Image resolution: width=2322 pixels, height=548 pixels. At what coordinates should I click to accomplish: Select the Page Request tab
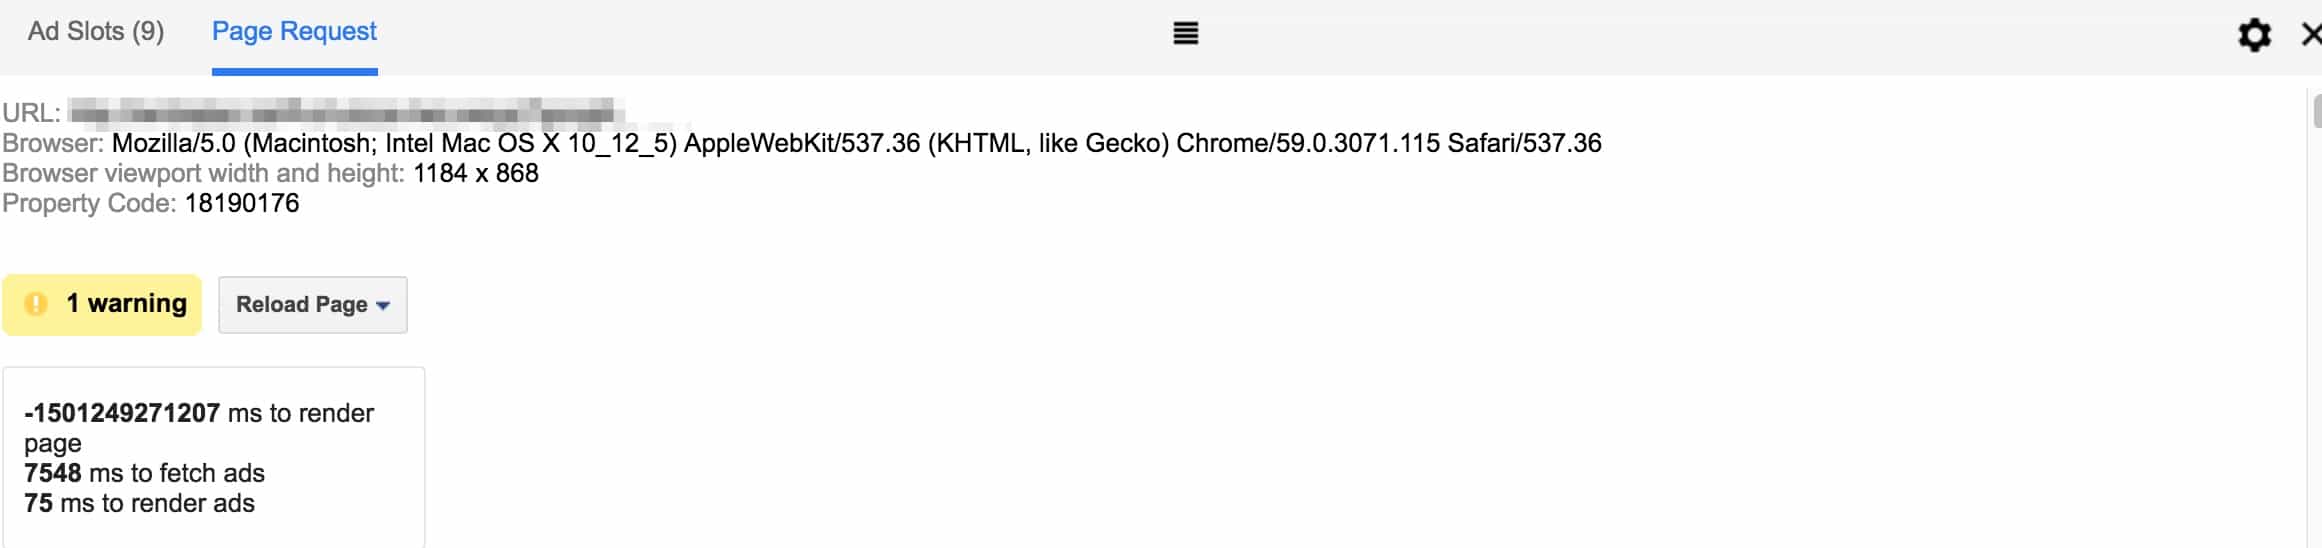click(294, 32)
